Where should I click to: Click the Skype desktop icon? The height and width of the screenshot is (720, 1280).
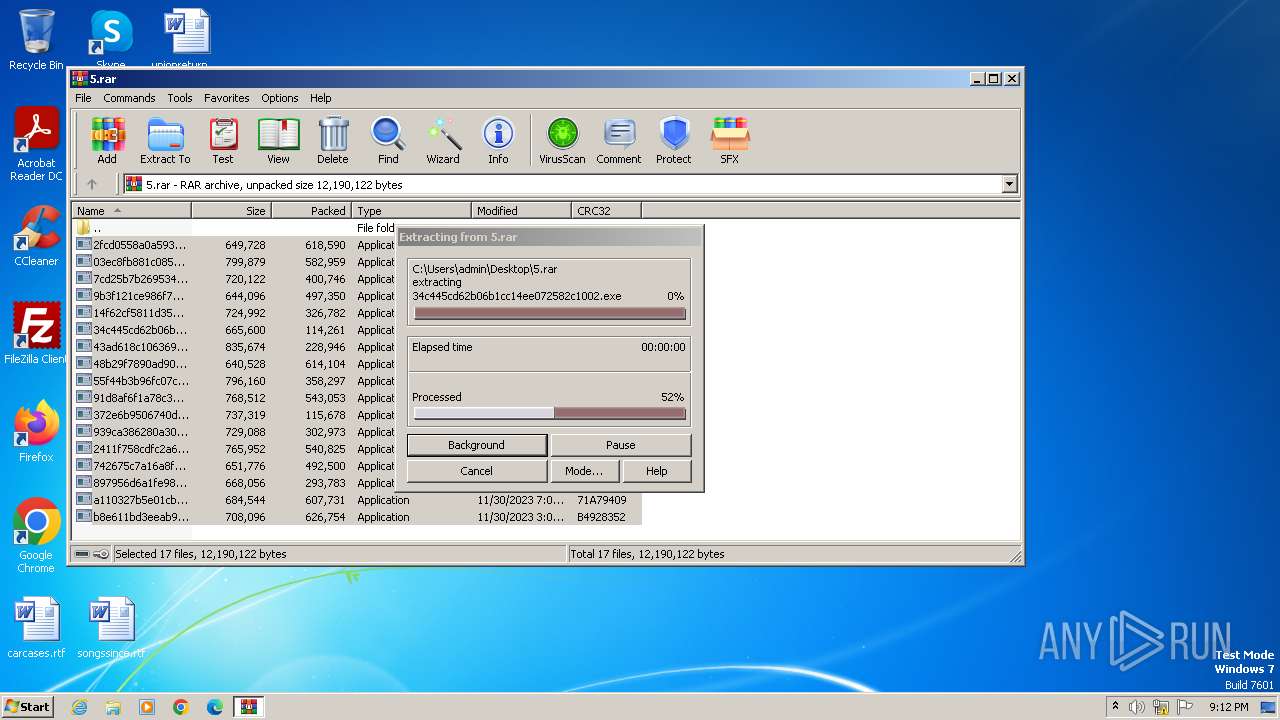(x=111, y=40)
